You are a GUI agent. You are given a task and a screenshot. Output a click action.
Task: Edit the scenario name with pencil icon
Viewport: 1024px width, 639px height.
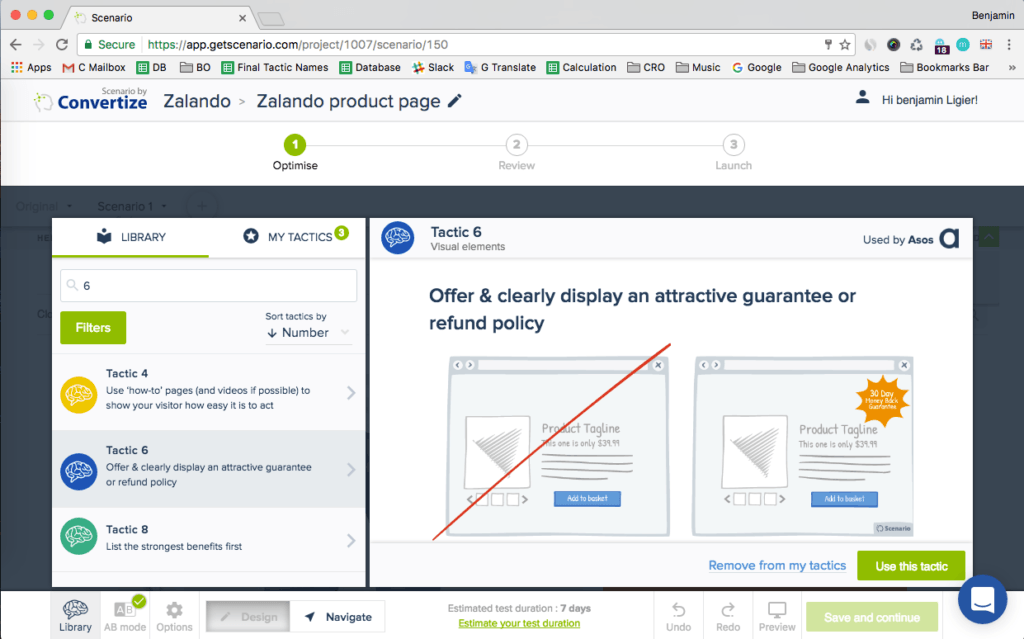pyautogui.click(x=455, y=101)
